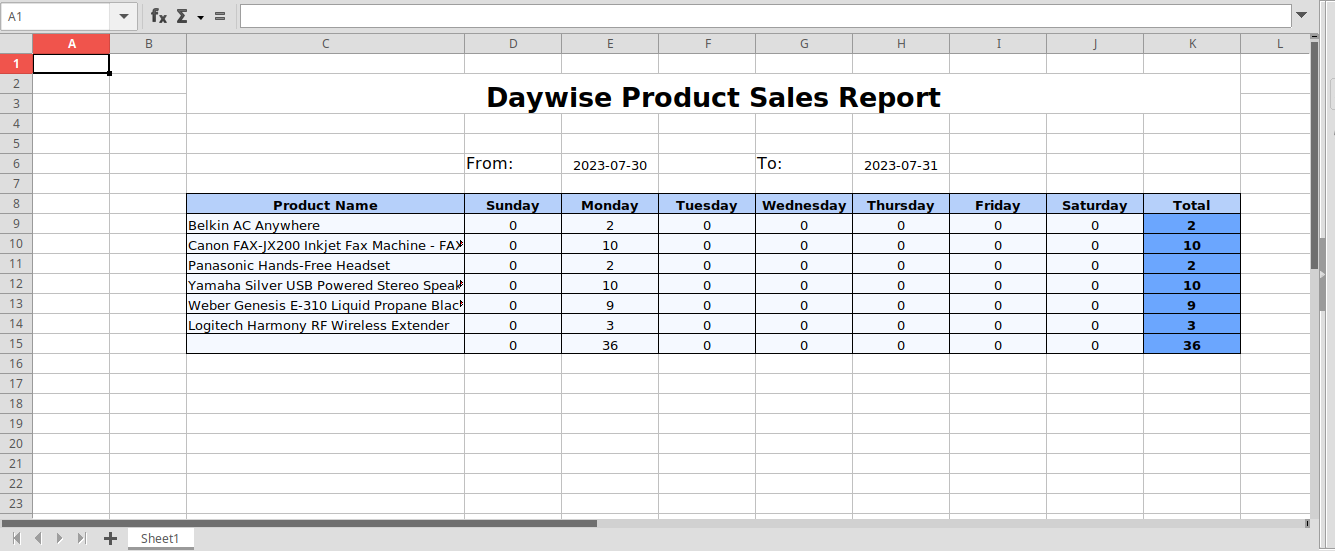Add a new sheet with the plus icon
This screenshot has height=551, width=1335.
(110, 538)
